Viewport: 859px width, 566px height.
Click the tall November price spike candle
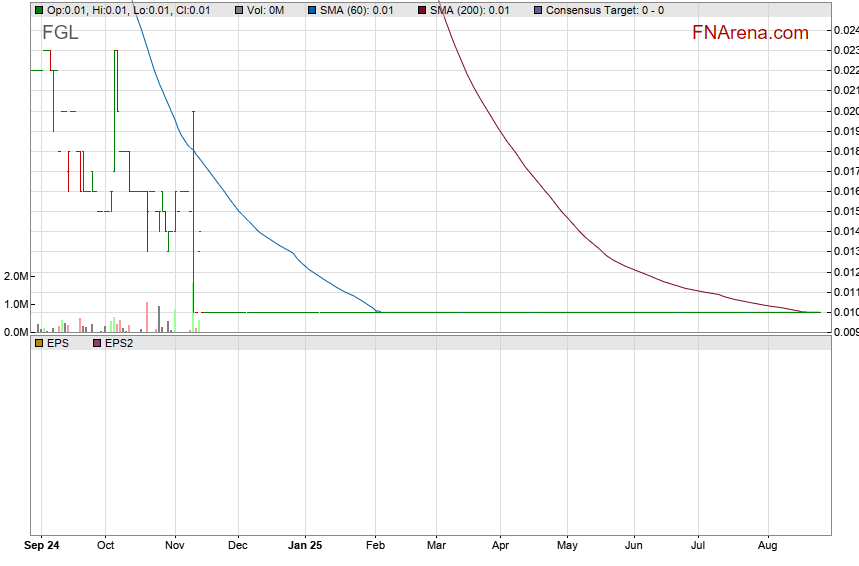click(x=192, y=200)
